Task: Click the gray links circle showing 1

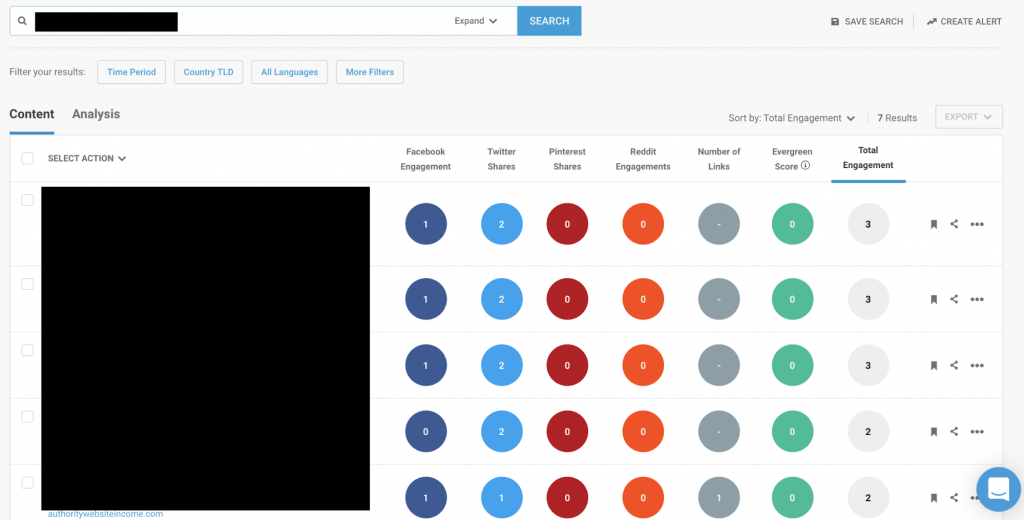Action: tap(719, 498)
